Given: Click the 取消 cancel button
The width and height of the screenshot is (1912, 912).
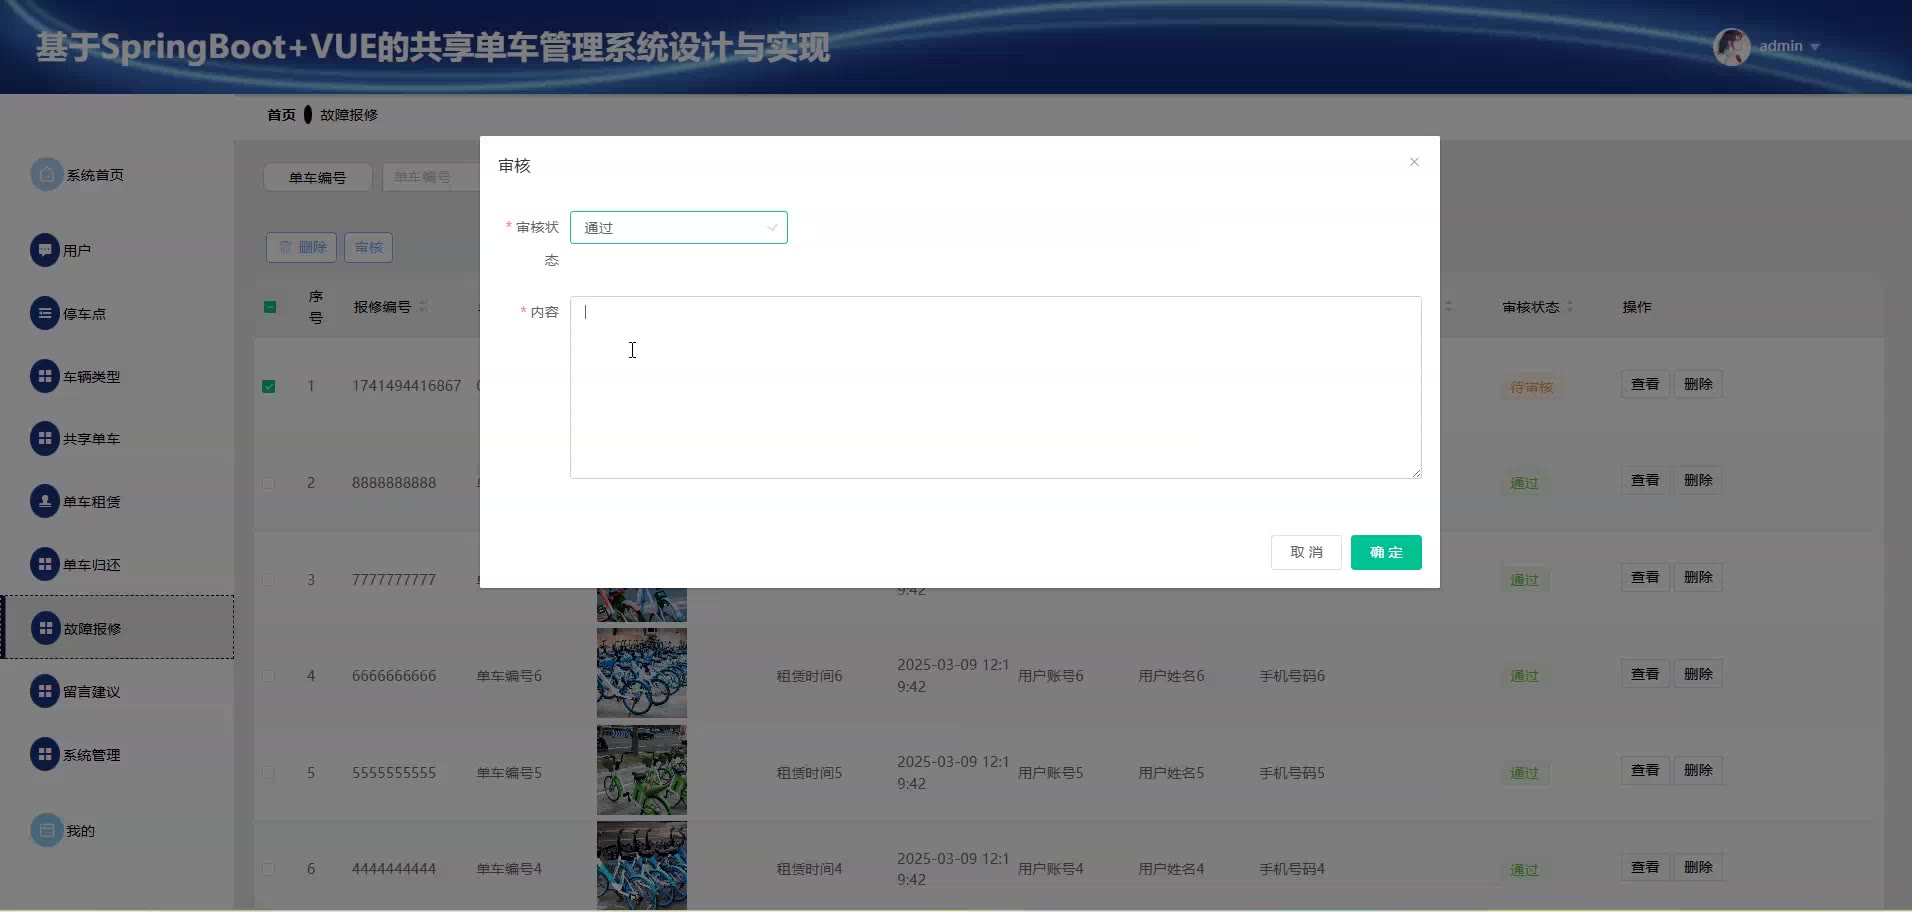Looking at the screenshot, I should tap(1305, 552).
